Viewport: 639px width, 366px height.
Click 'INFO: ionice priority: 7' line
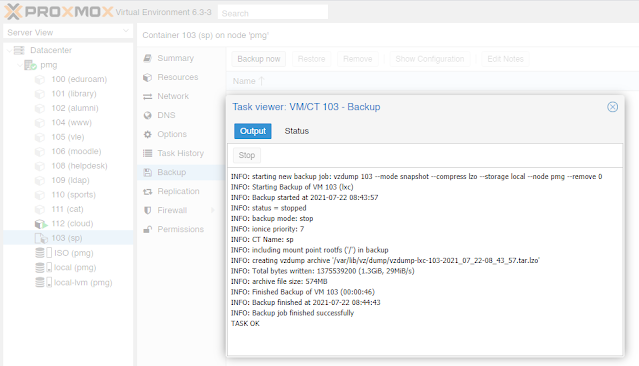tap(267, 229)
